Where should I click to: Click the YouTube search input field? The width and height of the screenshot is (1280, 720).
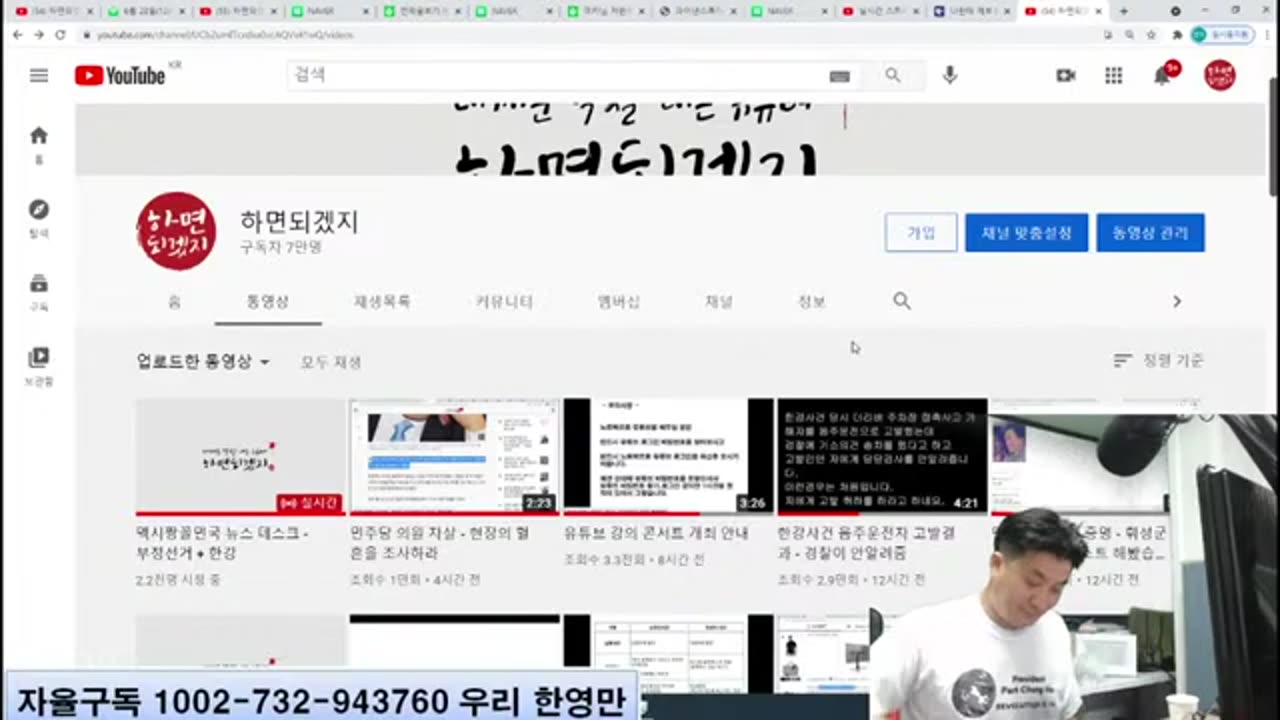coord(560,75)
